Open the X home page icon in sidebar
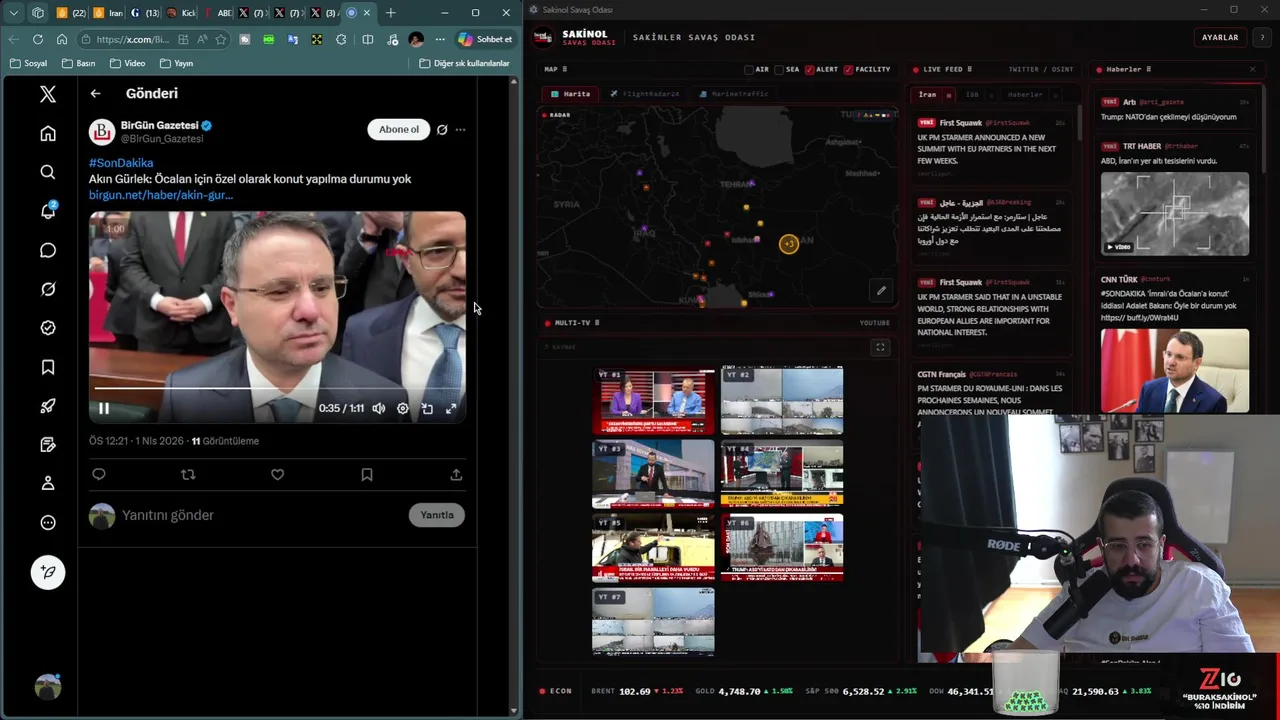 48,133
